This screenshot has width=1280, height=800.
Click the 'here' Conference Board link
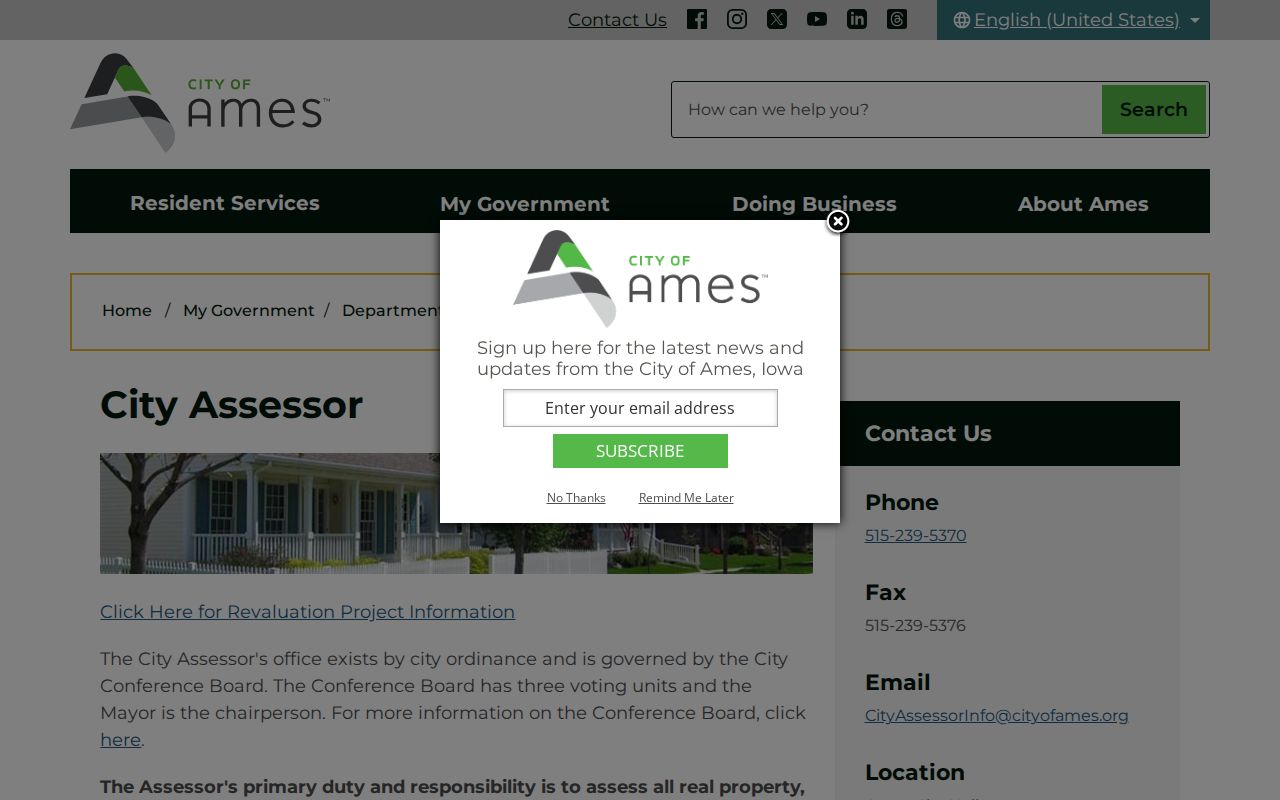[120, 740]
